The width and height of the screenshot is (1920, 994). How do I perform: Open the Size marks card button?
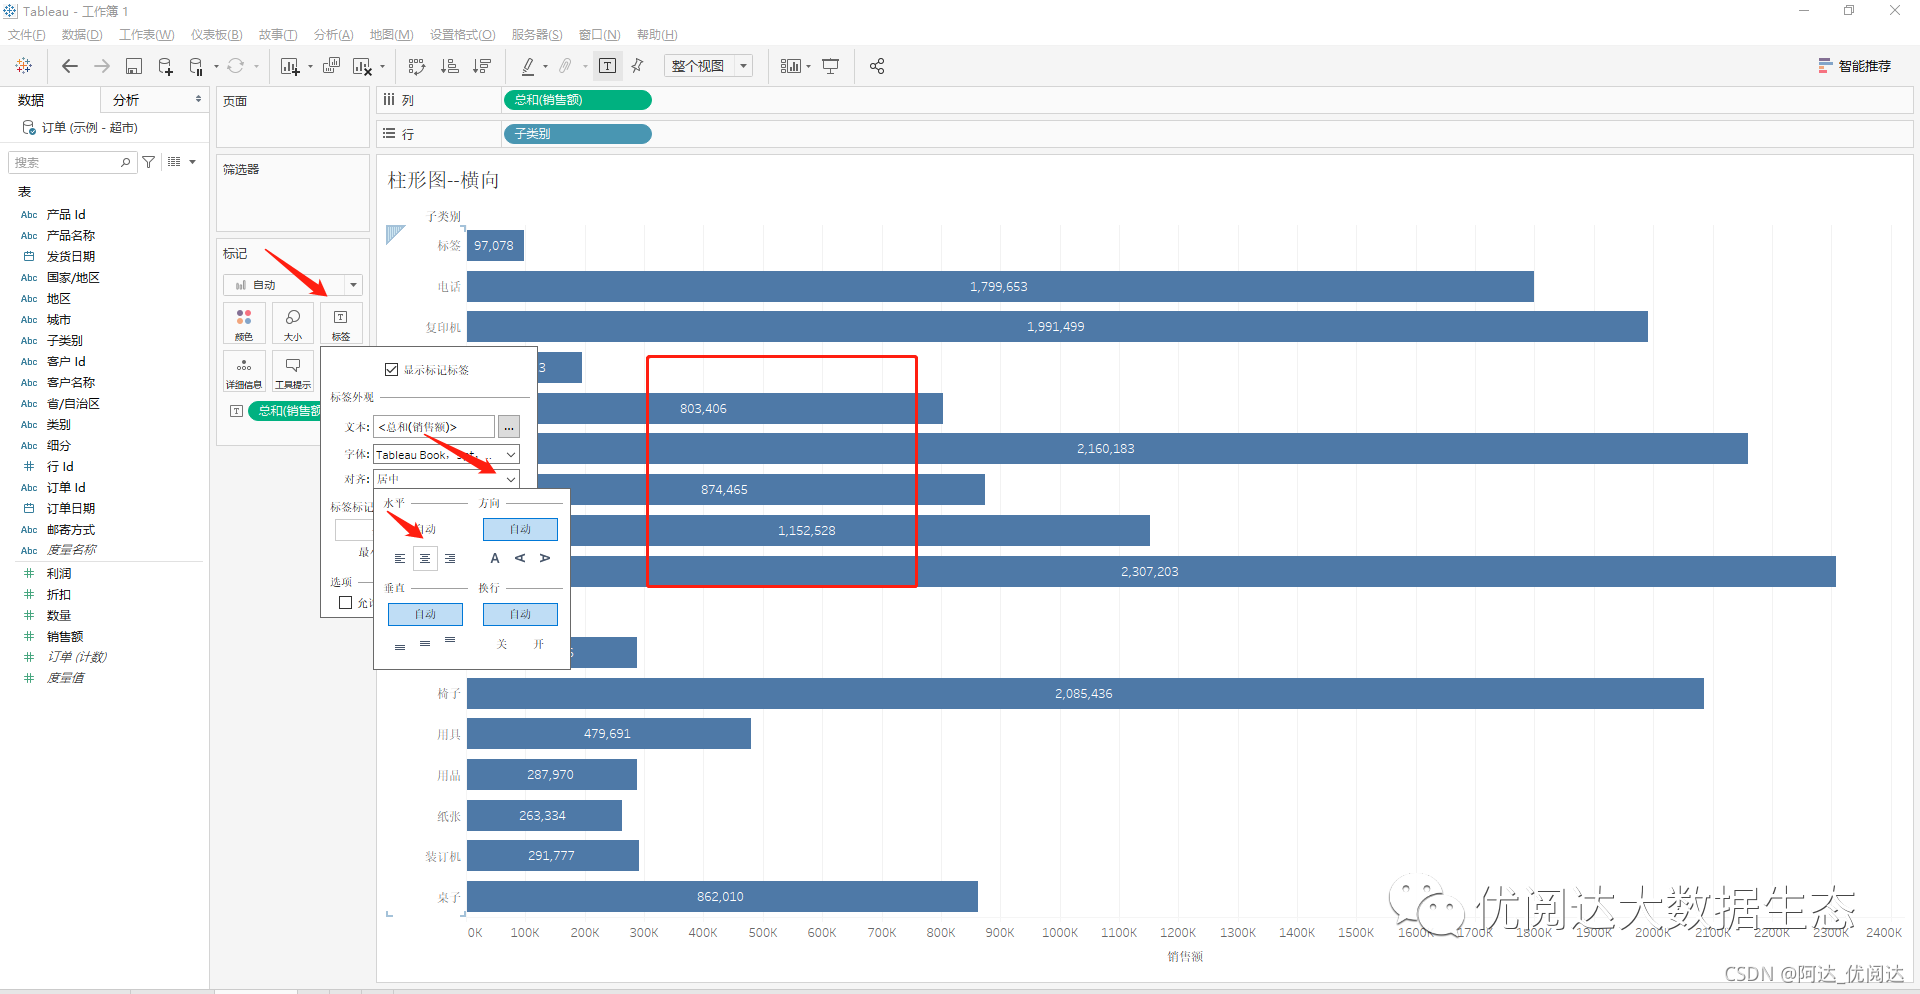coord(293,324)
